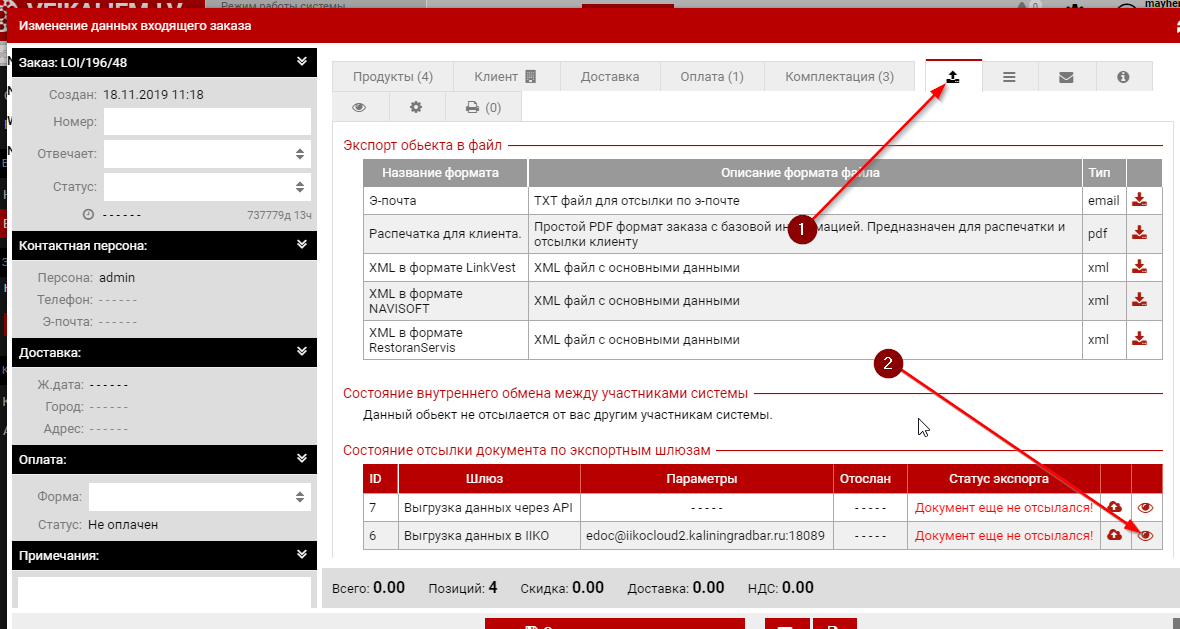View API gateway export details eye icon
The image size is (1180, 629).
[x=1146, y=508]
